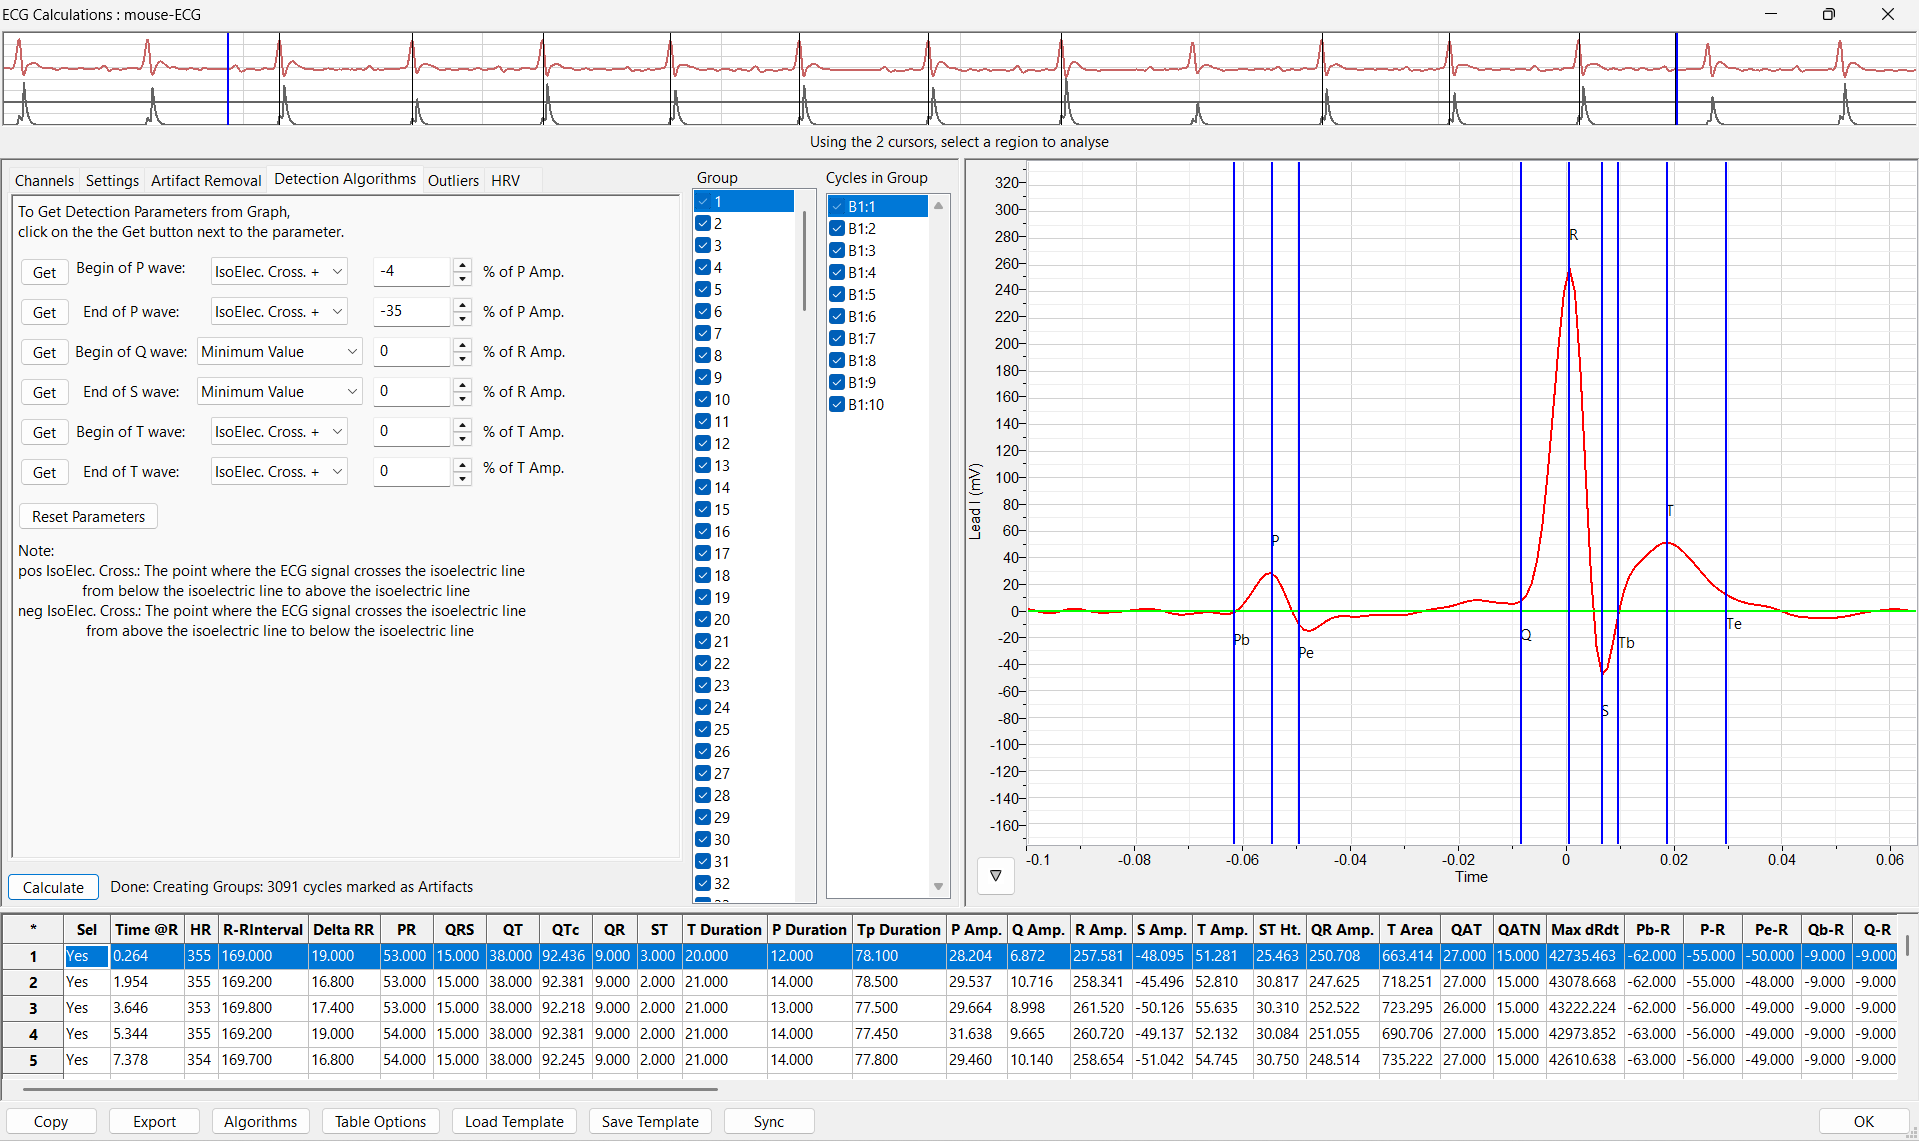Image resolution: width=1919 pixels, height=1141 pixels.
Task: Switch to the Artifact Removal tab
Action: pos(206,180)
